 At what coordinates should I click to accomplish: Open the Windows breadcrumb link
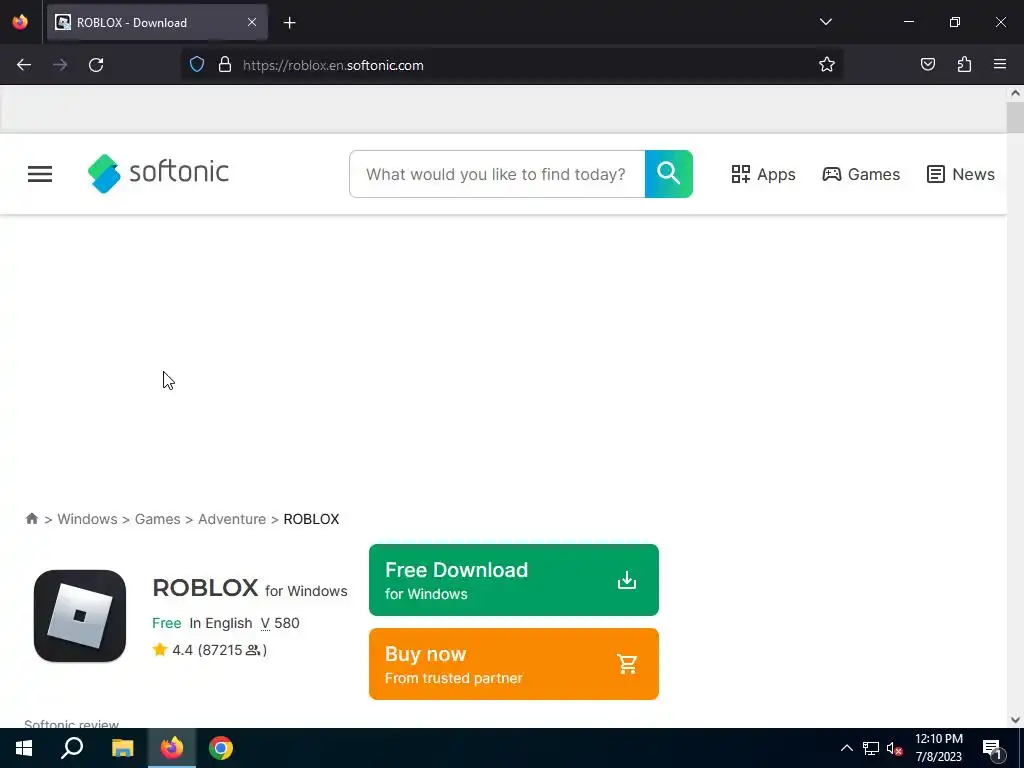[88, 519]
